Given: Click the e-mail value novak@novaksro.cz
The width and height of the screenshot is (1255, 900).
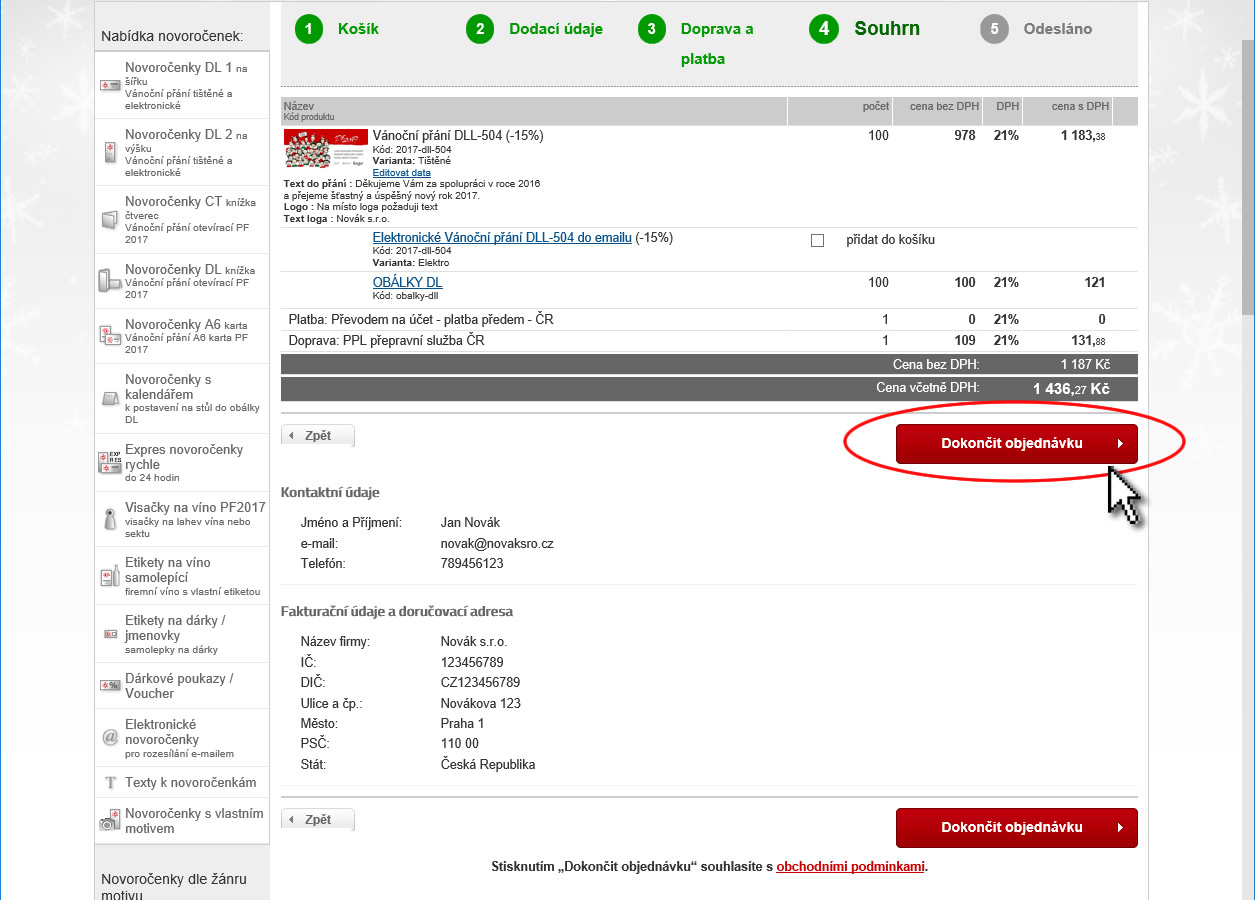Looking at the screenshot, I should [x=497, y=543].
